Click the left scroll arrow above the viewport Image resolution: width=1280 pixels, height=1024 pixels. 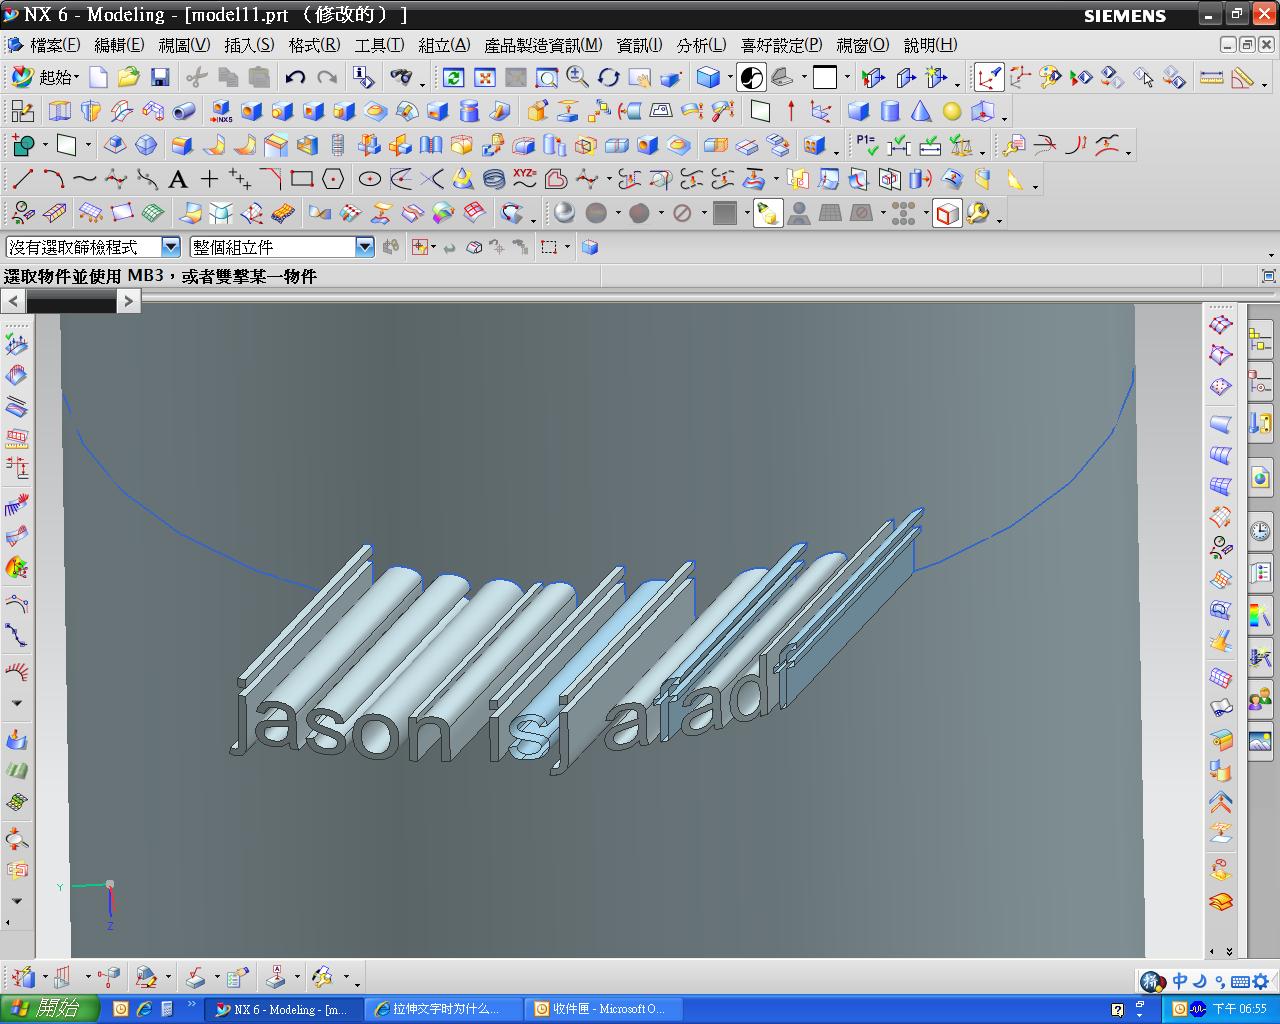(13, 301)
